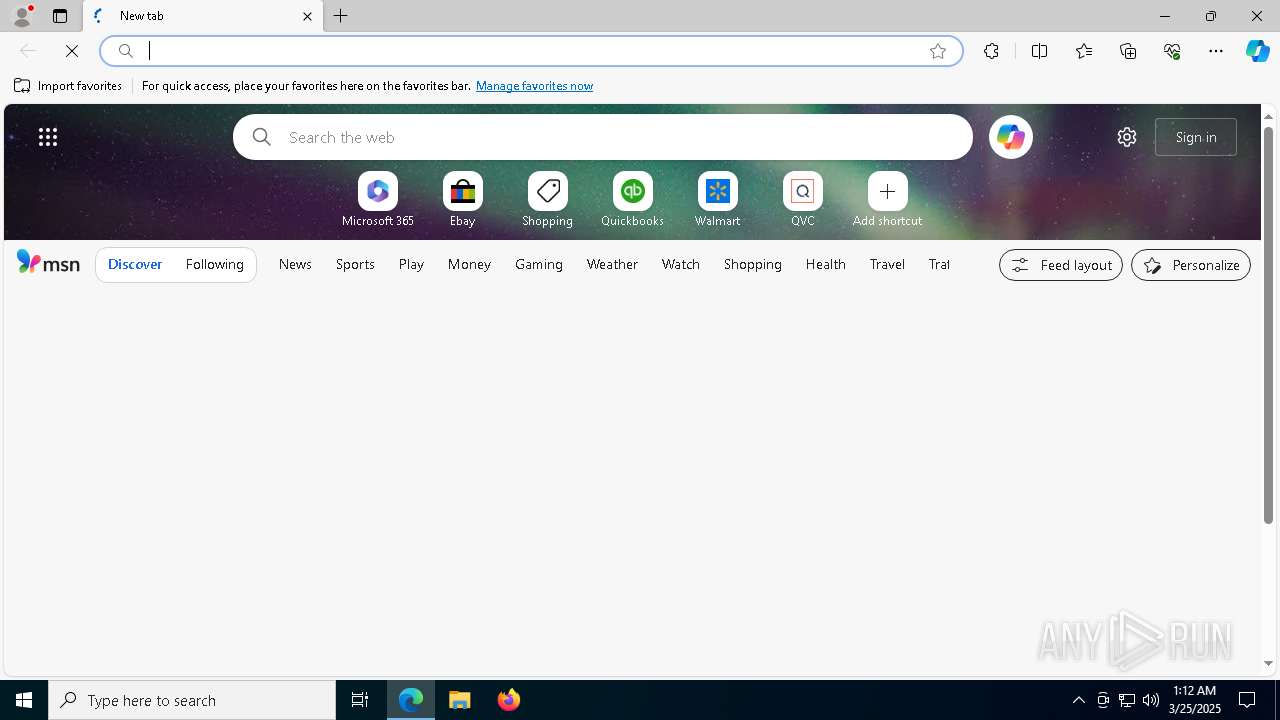Click the Personalize button
The width and height of the screenshot is (1280, 720).
pos(1191,265)
